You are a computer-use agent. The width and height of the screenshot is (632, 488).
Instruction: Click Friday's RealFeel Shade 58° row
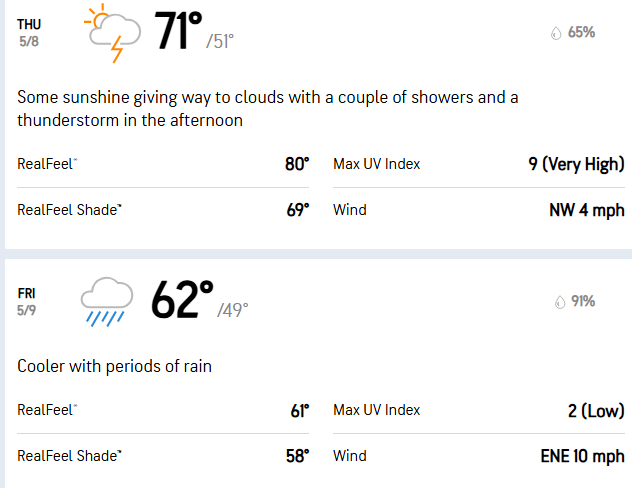(x=163, y=456)
